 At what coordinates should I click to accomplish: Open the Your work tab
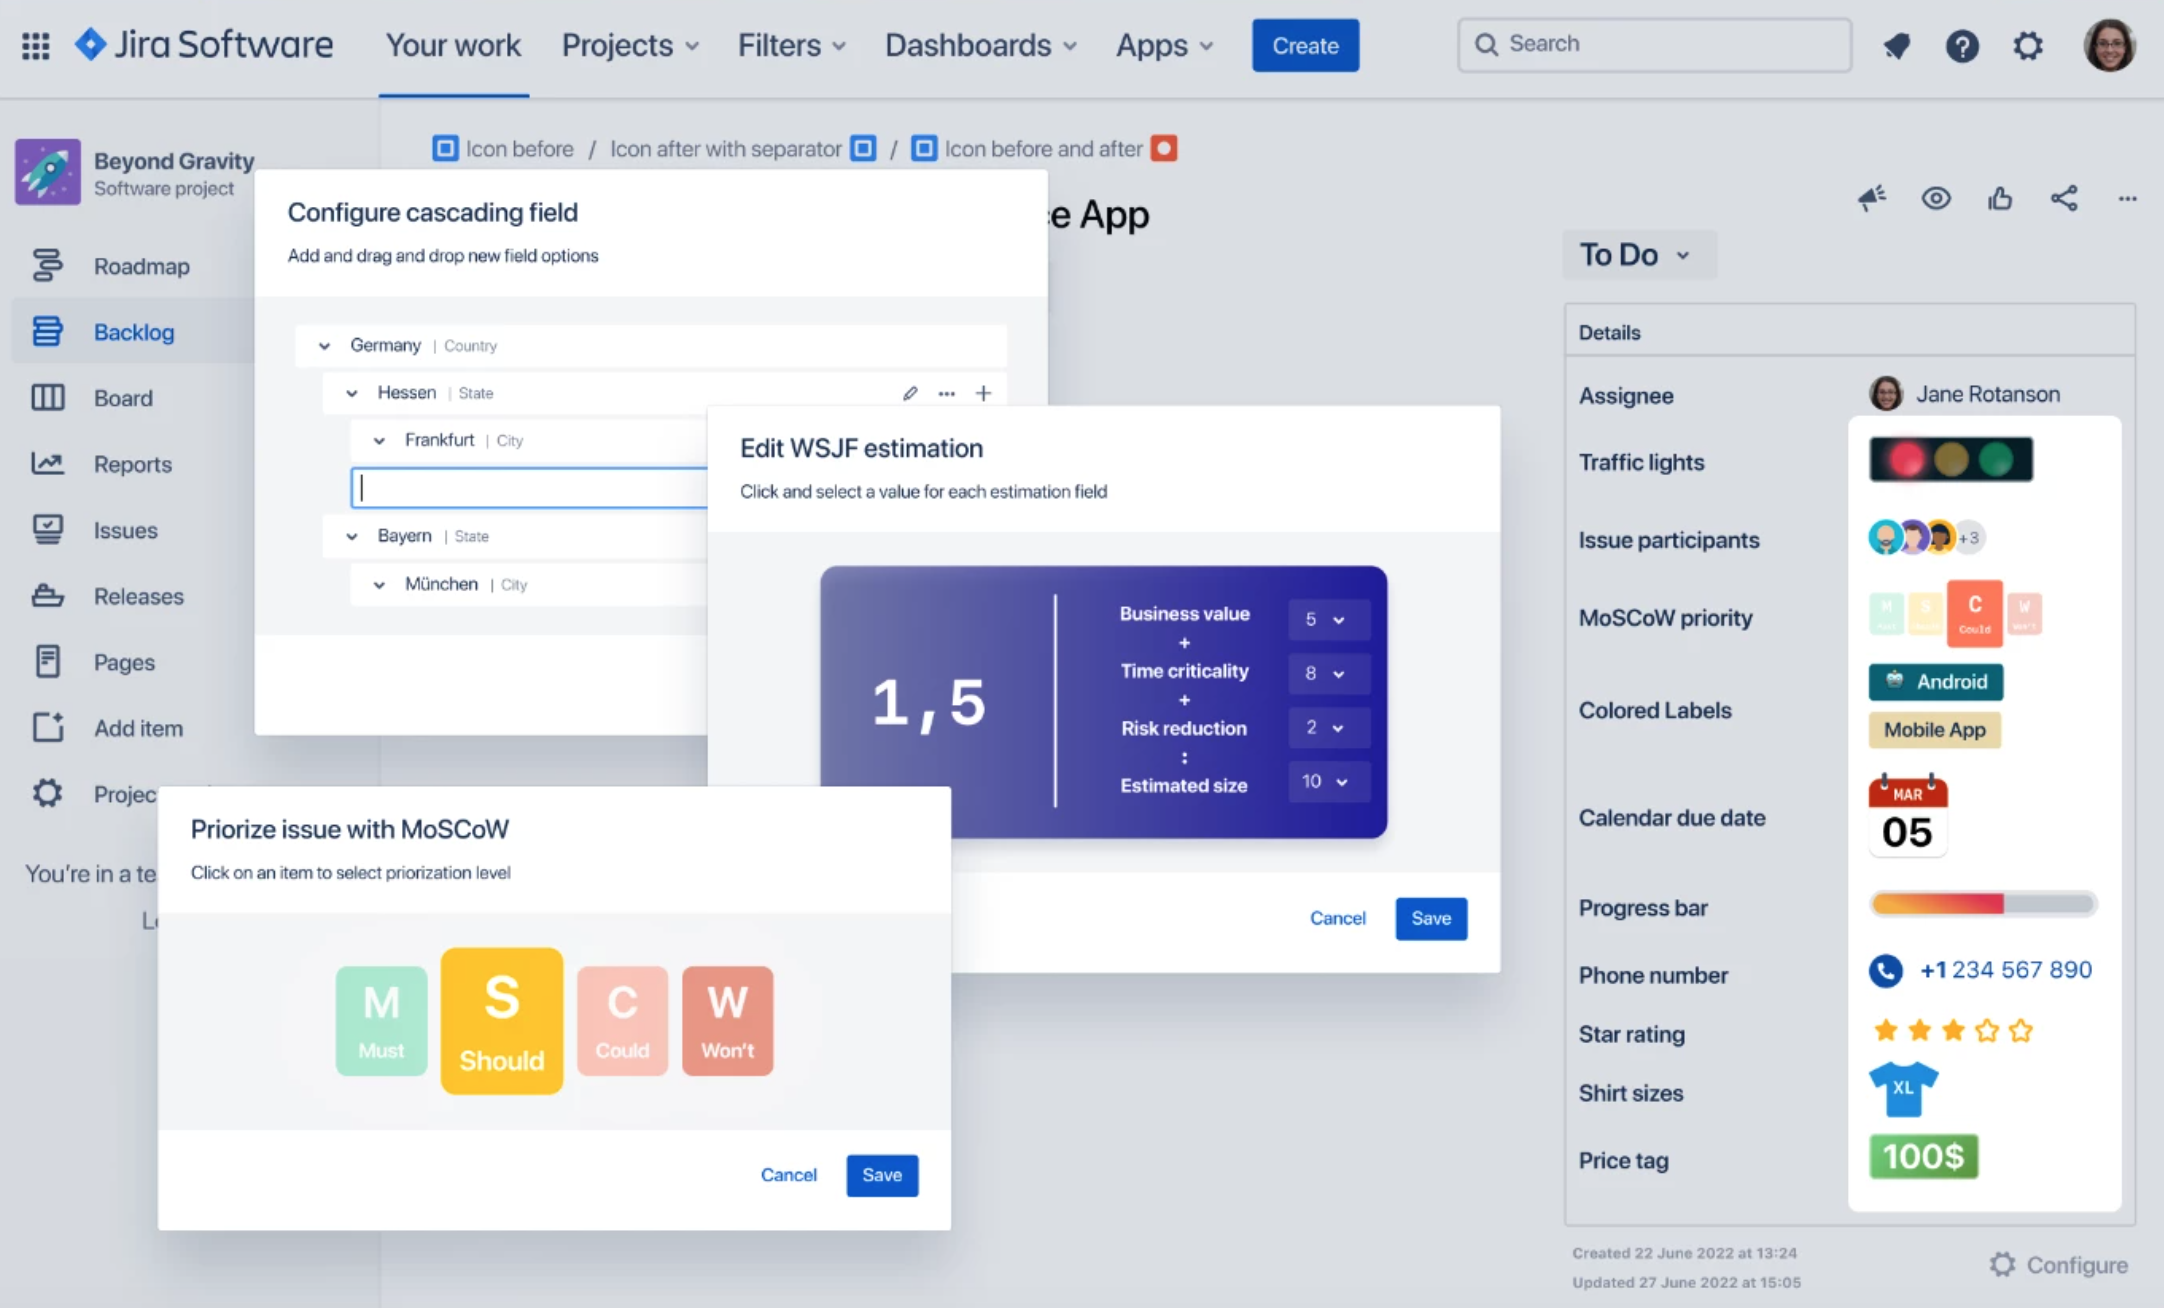pos(453,46)
